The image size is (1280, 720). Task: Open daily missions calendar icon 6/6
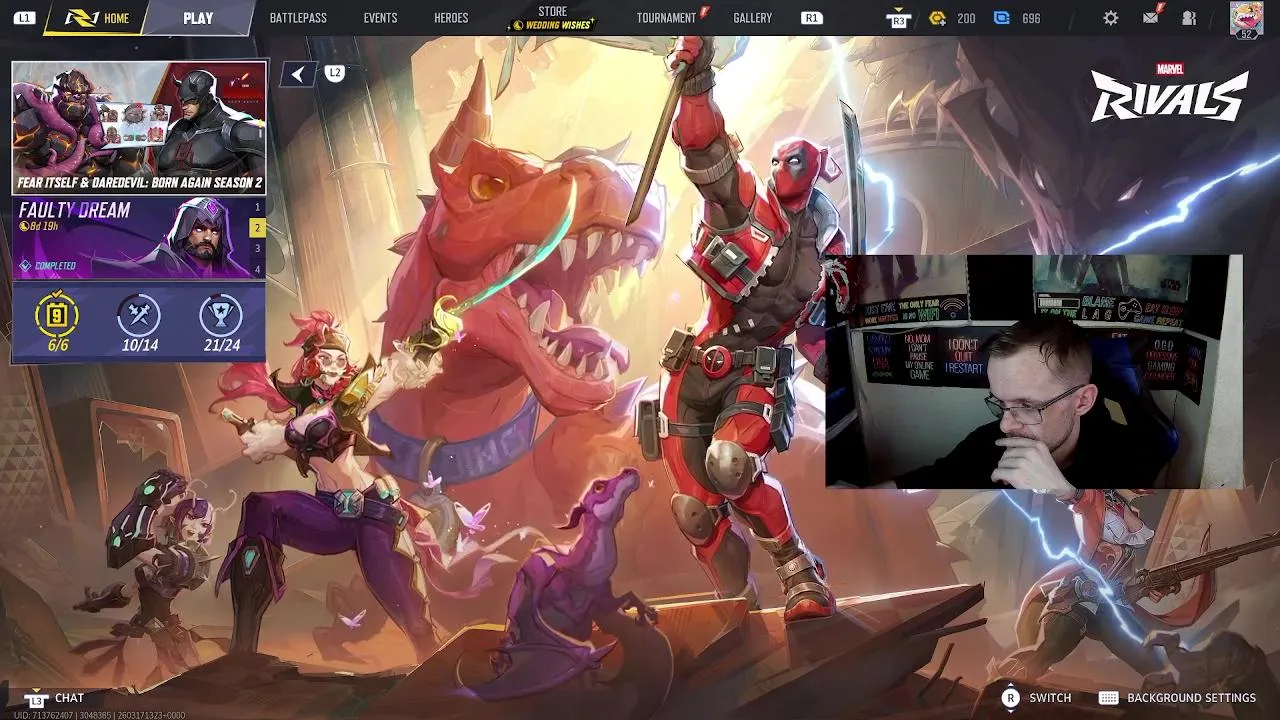pyautogui.click(x=58, y=316)
